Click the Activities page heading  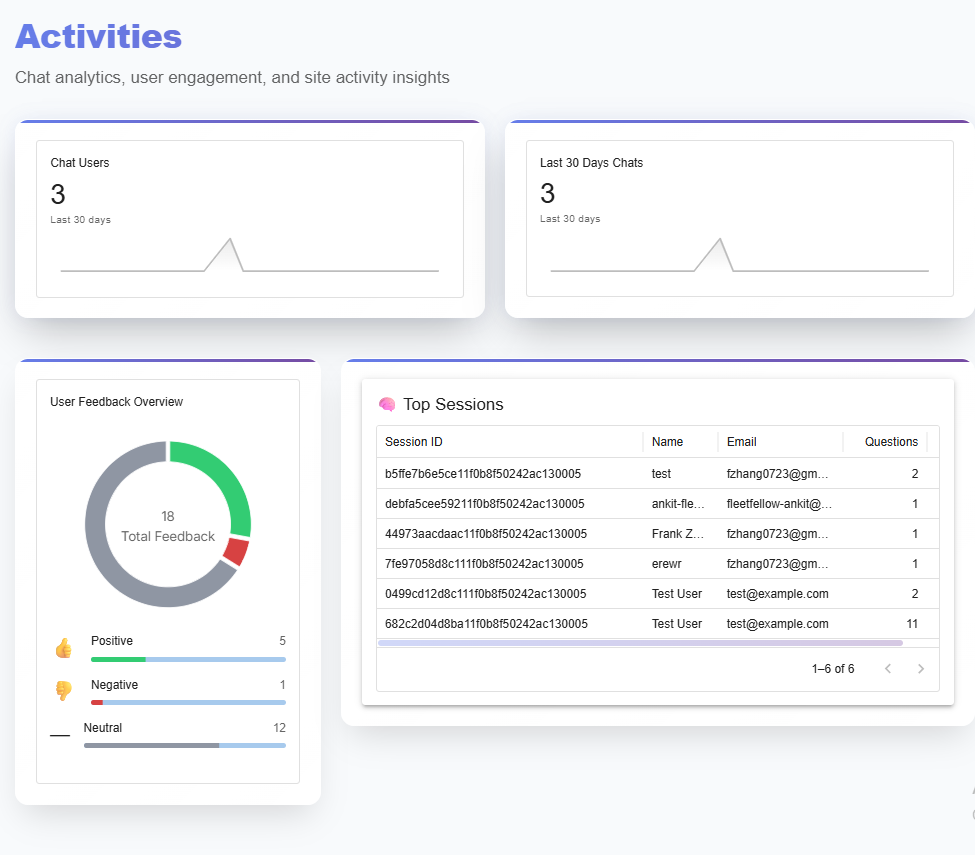(x=98, y=36)
